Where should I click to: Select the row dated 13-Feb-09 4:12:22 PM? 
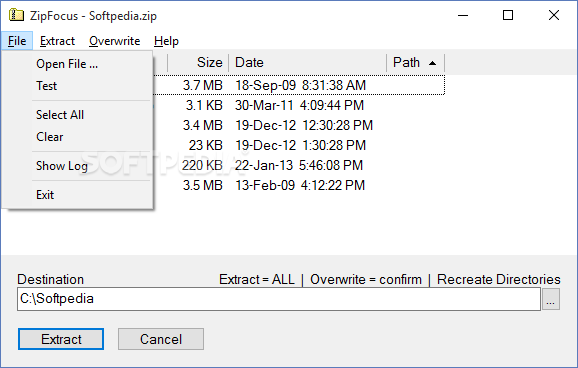coord(299,185)
